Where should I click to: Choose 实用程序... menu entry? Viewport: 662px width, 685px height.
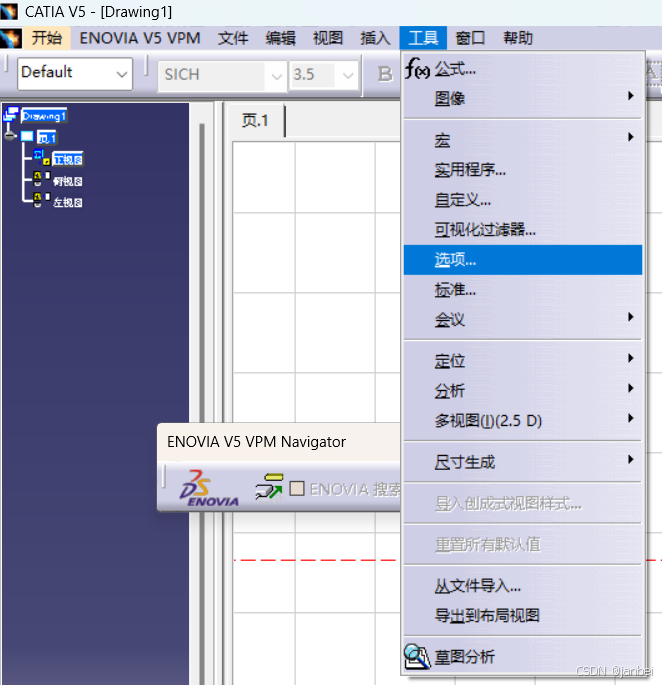[523, 170]
